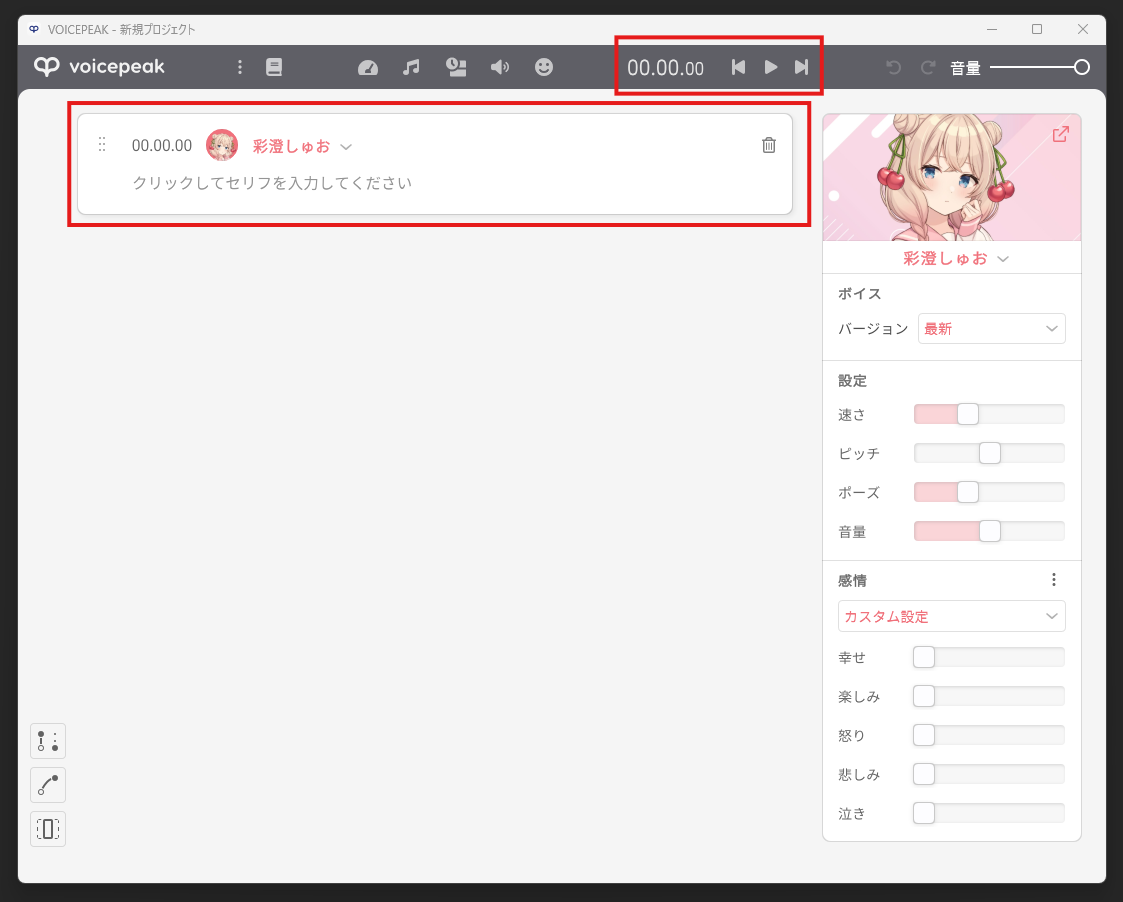Viewport: 1123px width, 902px height.
Task: Maximize the VOICEPEAK window
Action: click(1037, 29)
